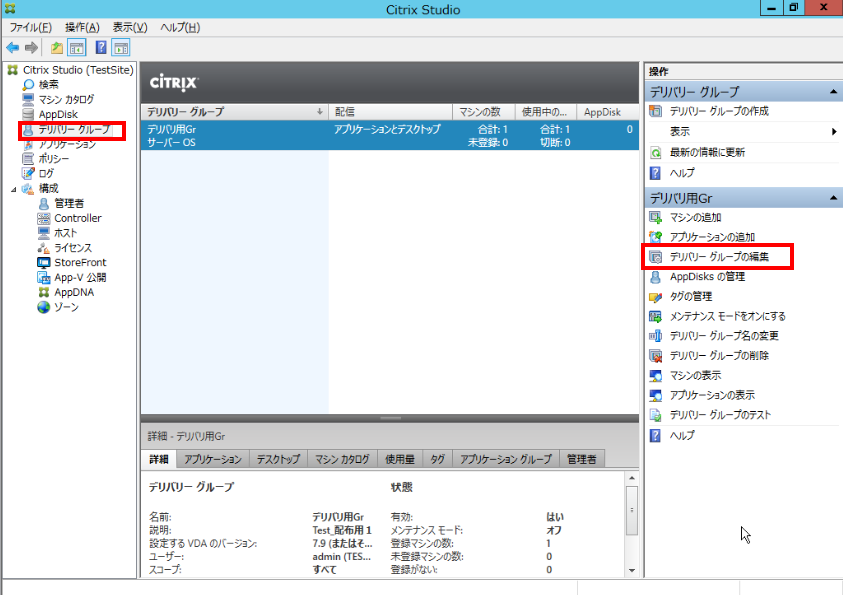Switch to the 詳細 tab
The height and width of the screenshot is (595, 843).
159,459
